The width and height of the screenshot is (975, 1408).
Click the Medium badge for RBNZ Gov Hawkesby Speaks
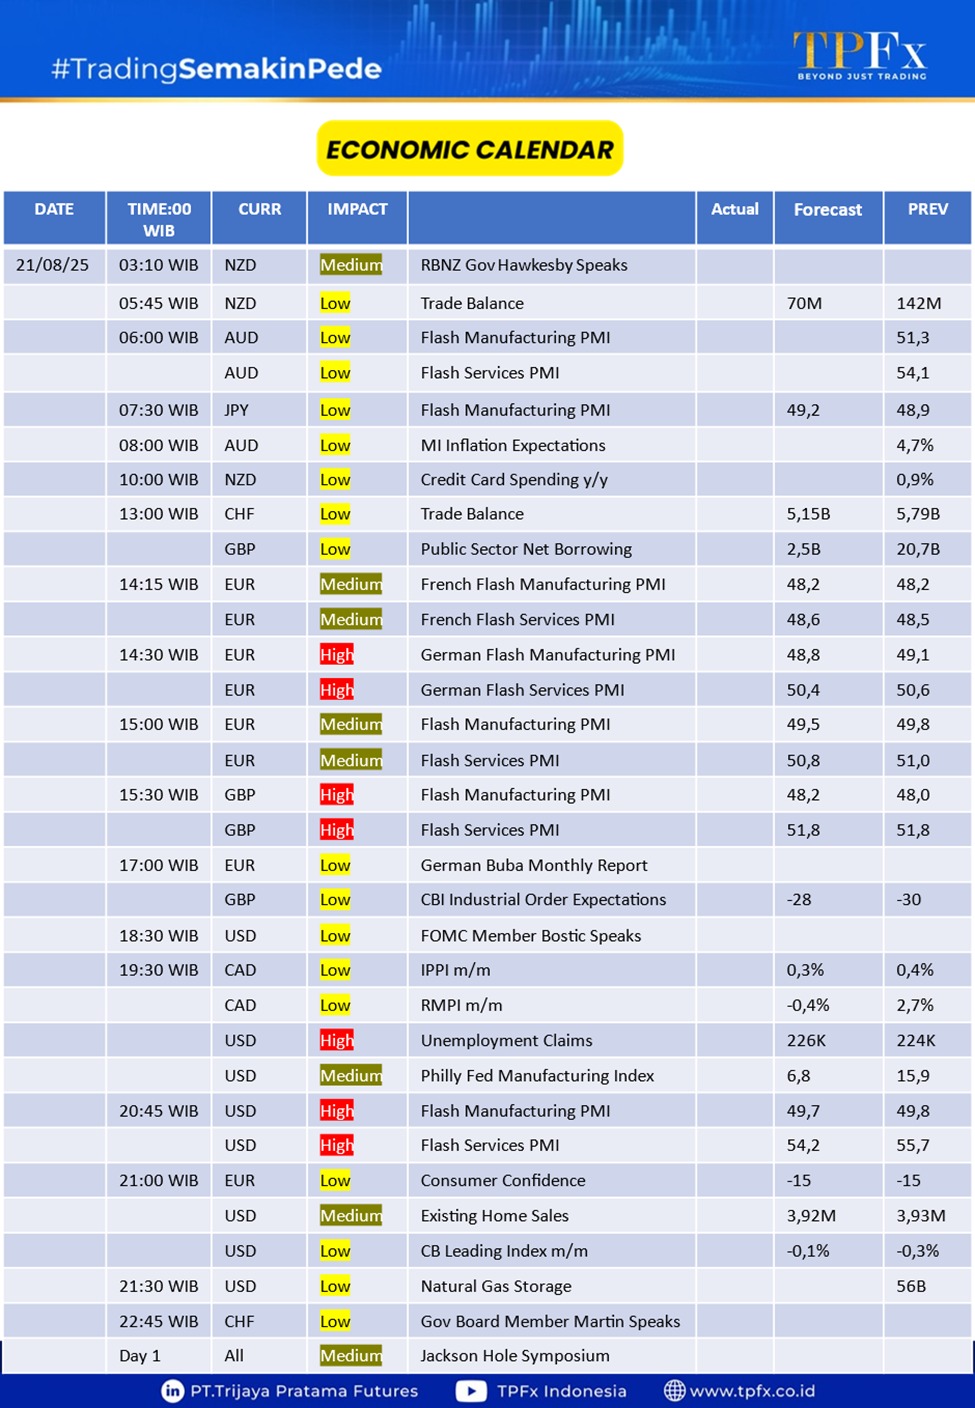[x=351, y=265]
